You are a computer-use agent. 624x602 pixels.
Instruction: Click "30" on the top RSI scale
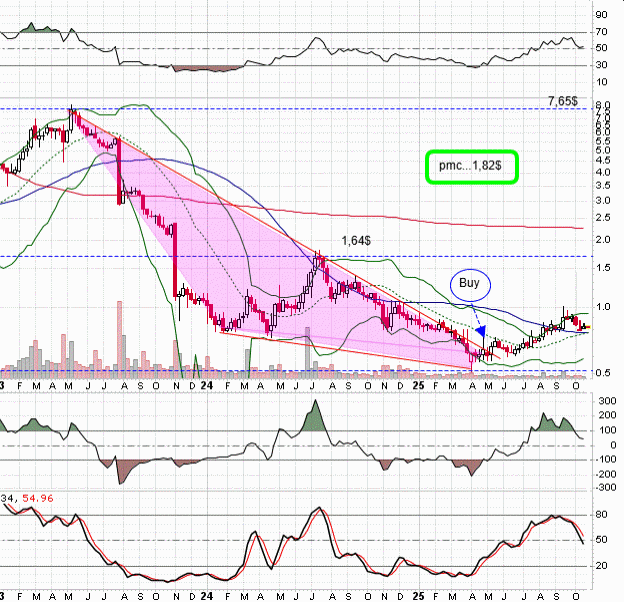(600, 66)
